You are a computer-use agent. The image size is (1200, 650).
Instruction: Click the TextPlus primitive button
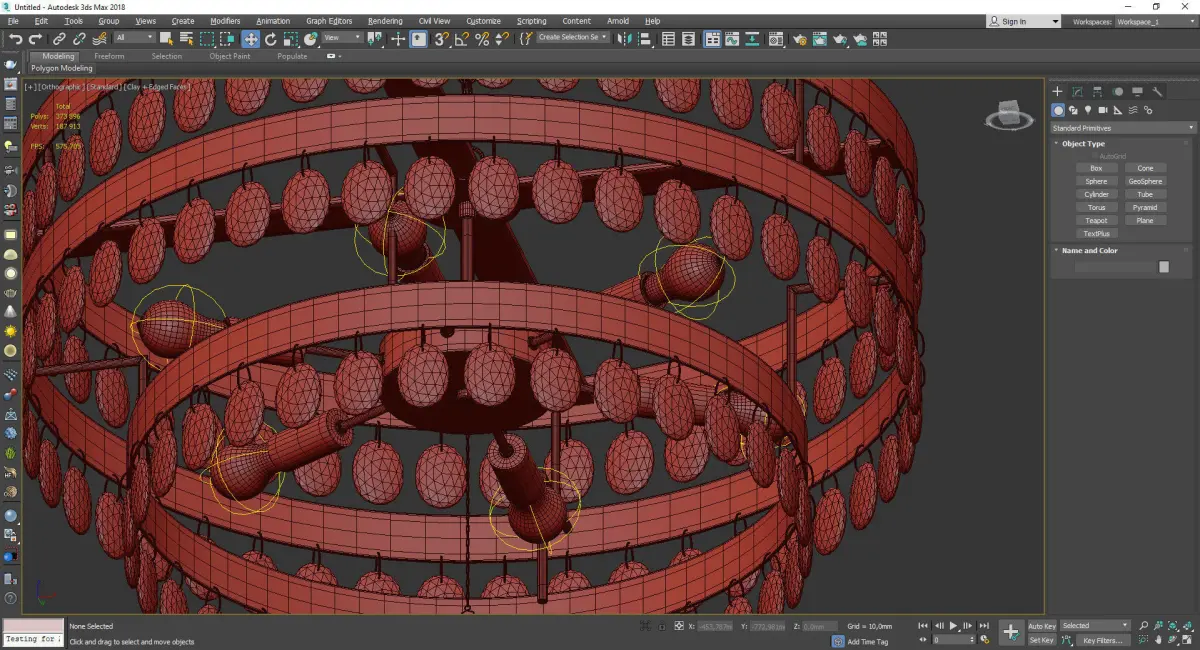click(1096, 234)
